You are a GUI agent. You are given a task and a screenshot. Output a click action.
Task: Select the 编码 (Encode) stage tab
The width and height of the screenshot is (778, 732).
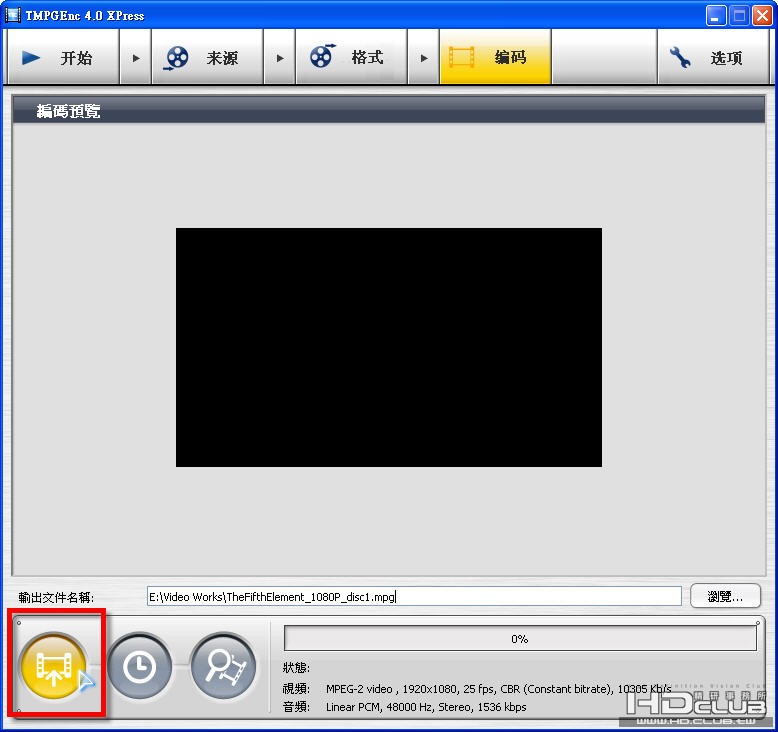click(x=495, y=58)
